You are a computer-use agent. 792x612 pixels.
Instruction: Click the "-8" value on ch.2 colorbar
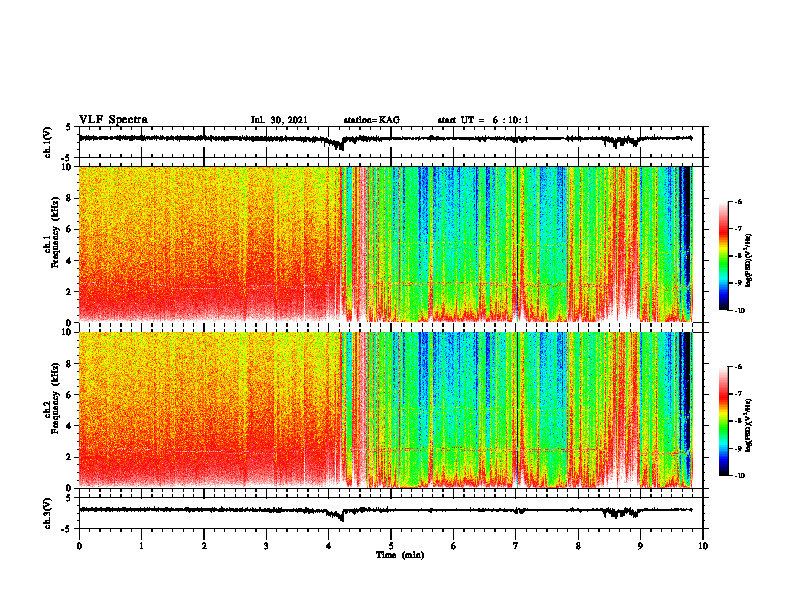point(738,421)
